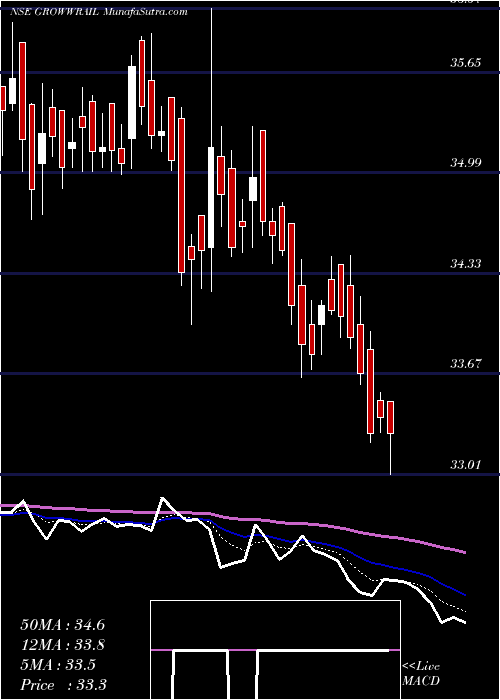Click the blue 12MA line end
Viewport: 500px width, 700px height.
click(x=464, y=594)
